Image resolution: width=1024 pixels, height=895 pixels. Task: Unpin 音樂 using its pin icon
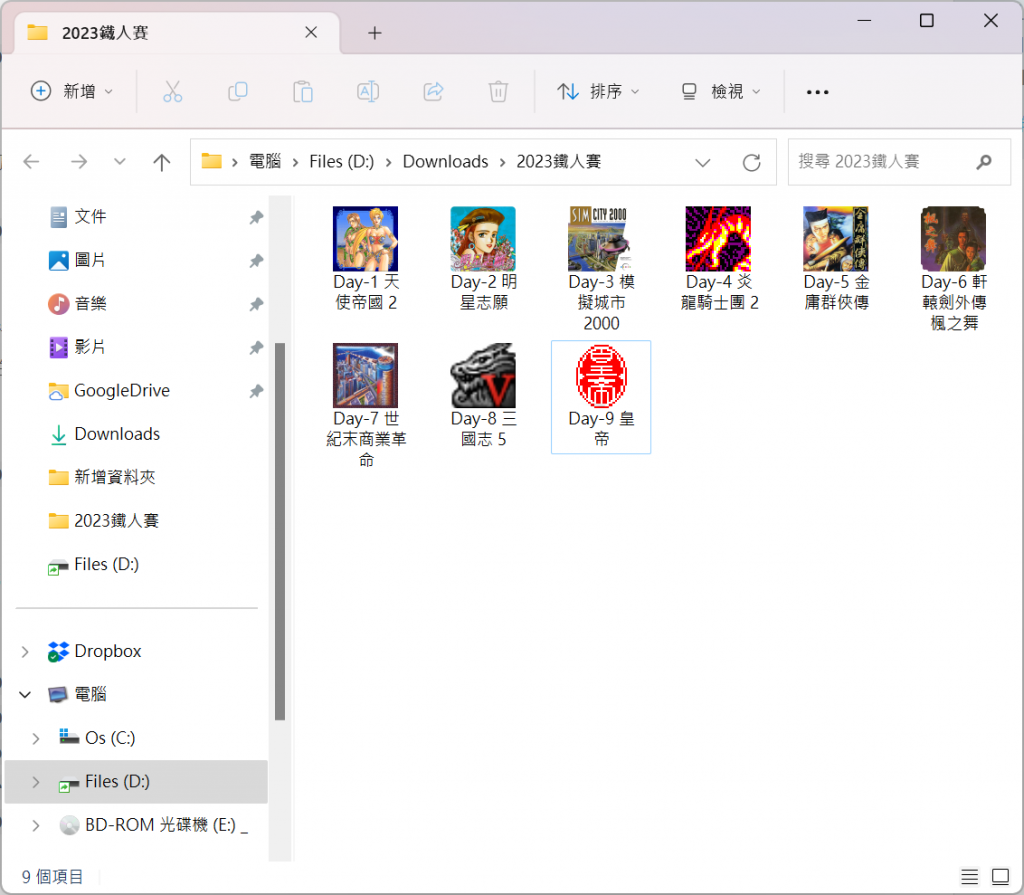tap(256, 304)
